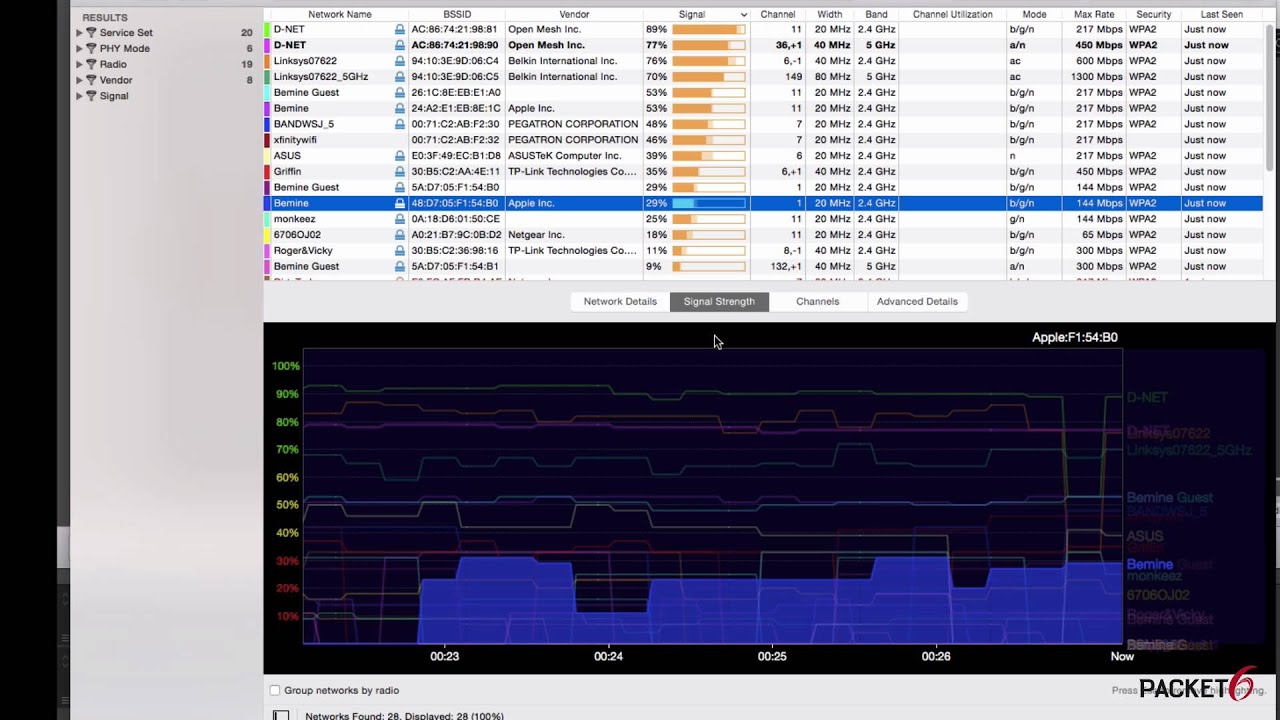Screen dimensions: 1280x720
Task: Click the lock icon on the Linksys07622 row
Action: [400, 61]
